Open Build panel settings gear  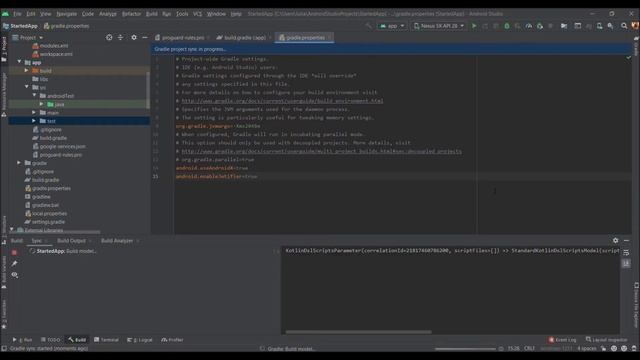(x=615, y=241)
